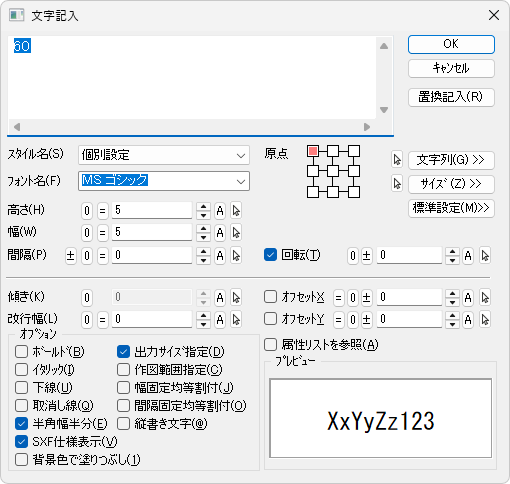
Task: Click the キャンセル button
Action: click(451, 68)
